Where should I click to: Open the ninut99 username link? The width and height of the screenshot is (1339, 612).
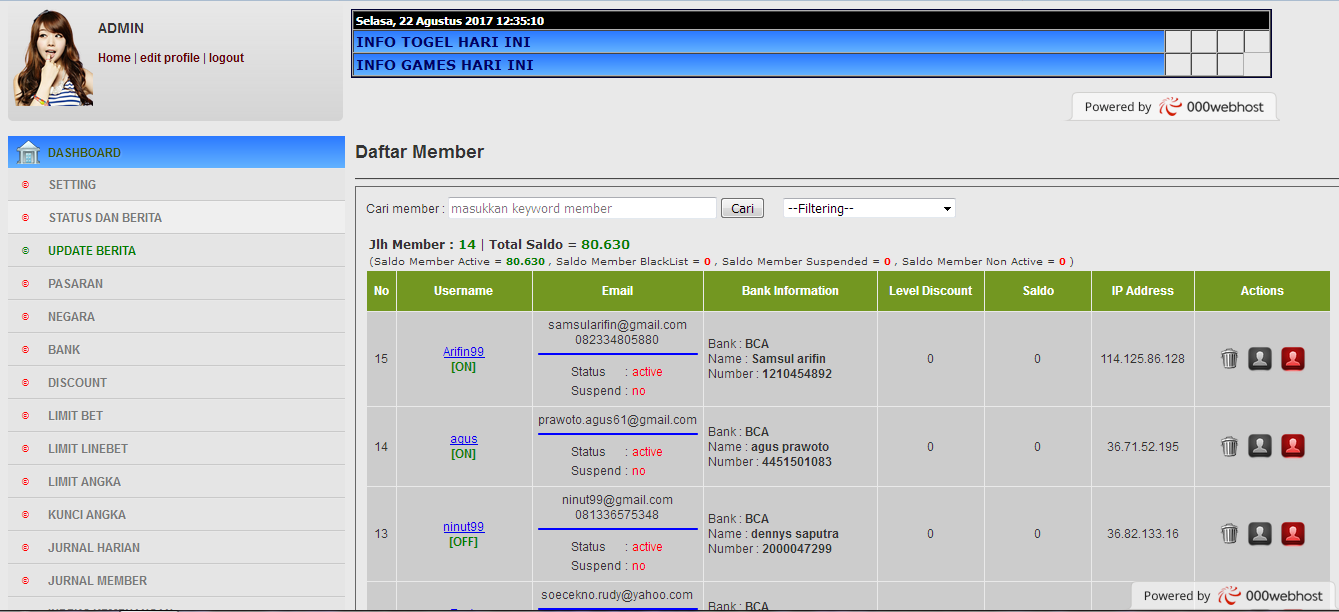(x=464, y=527)
